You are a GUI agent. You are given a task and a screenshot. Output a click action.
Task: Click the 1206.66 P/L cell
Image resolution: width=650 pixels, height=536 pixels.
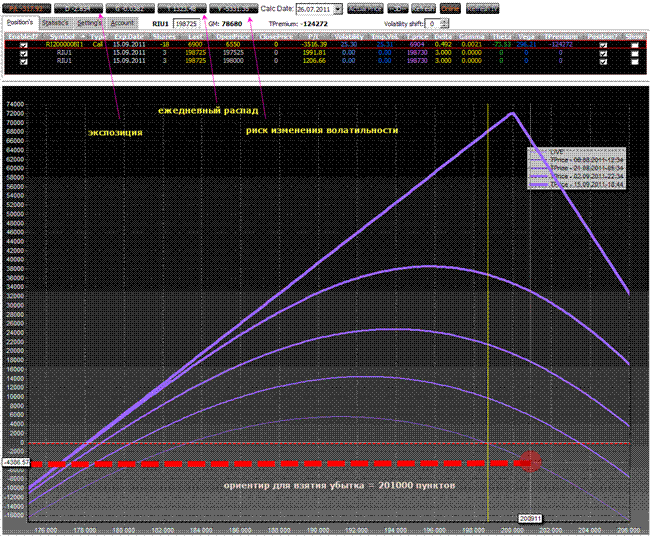coord(315,61)
